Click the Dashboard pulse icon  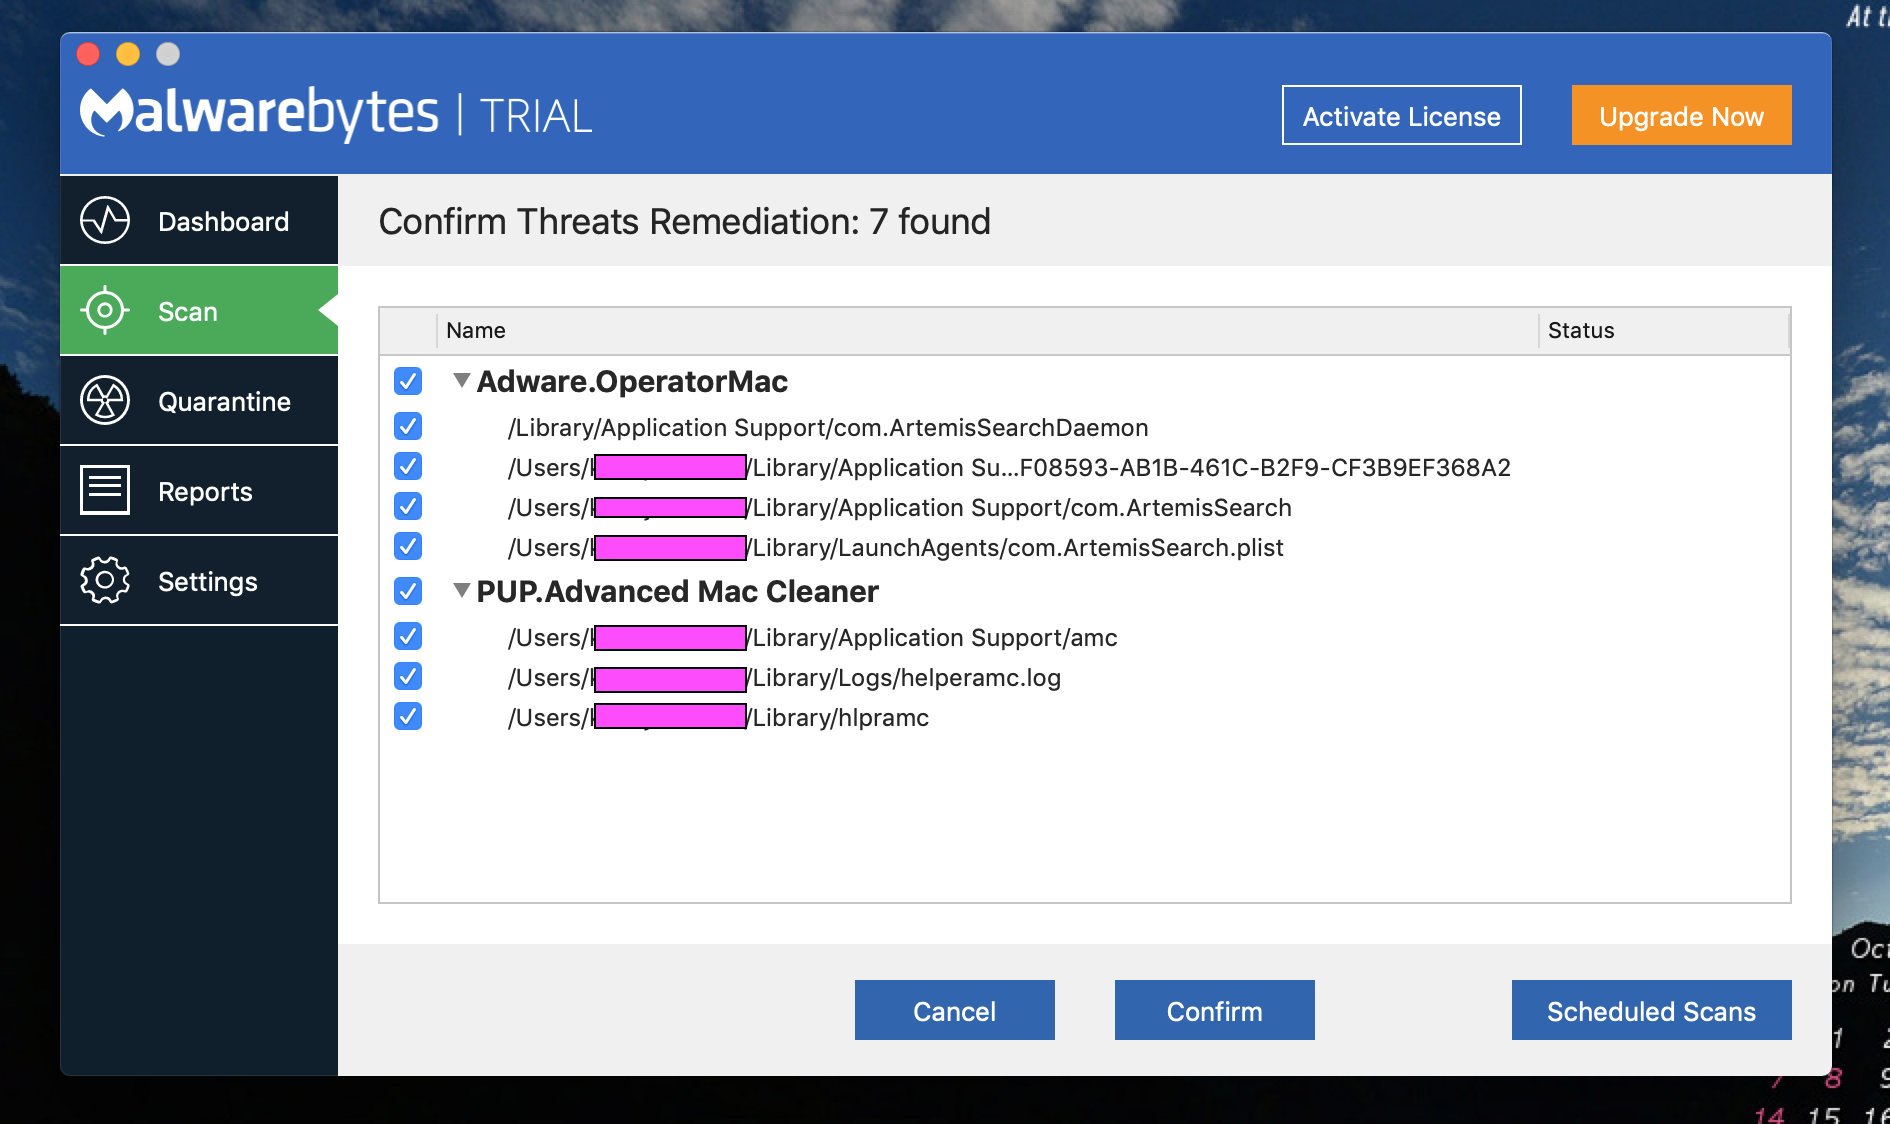(105, 221)
